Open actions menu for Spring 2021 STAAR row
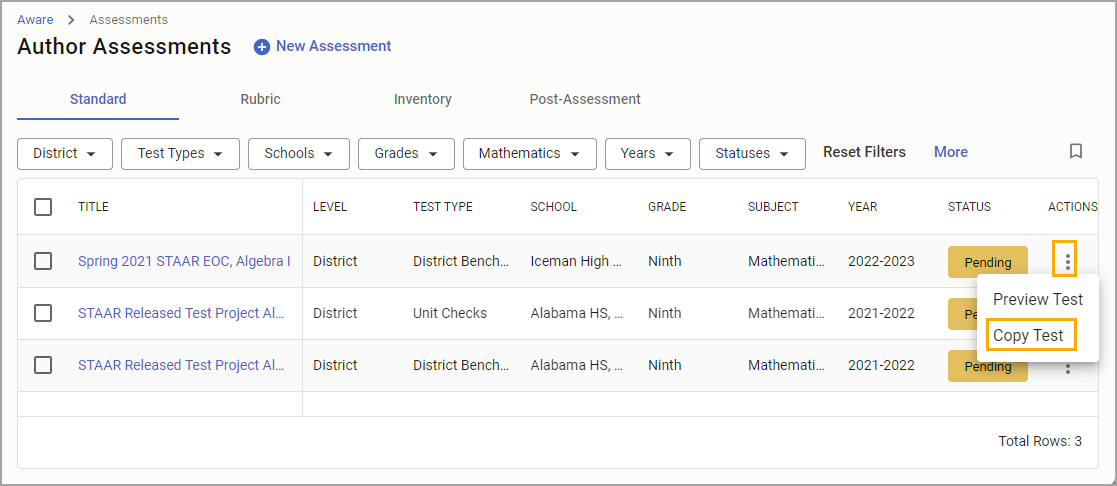 1067,262
